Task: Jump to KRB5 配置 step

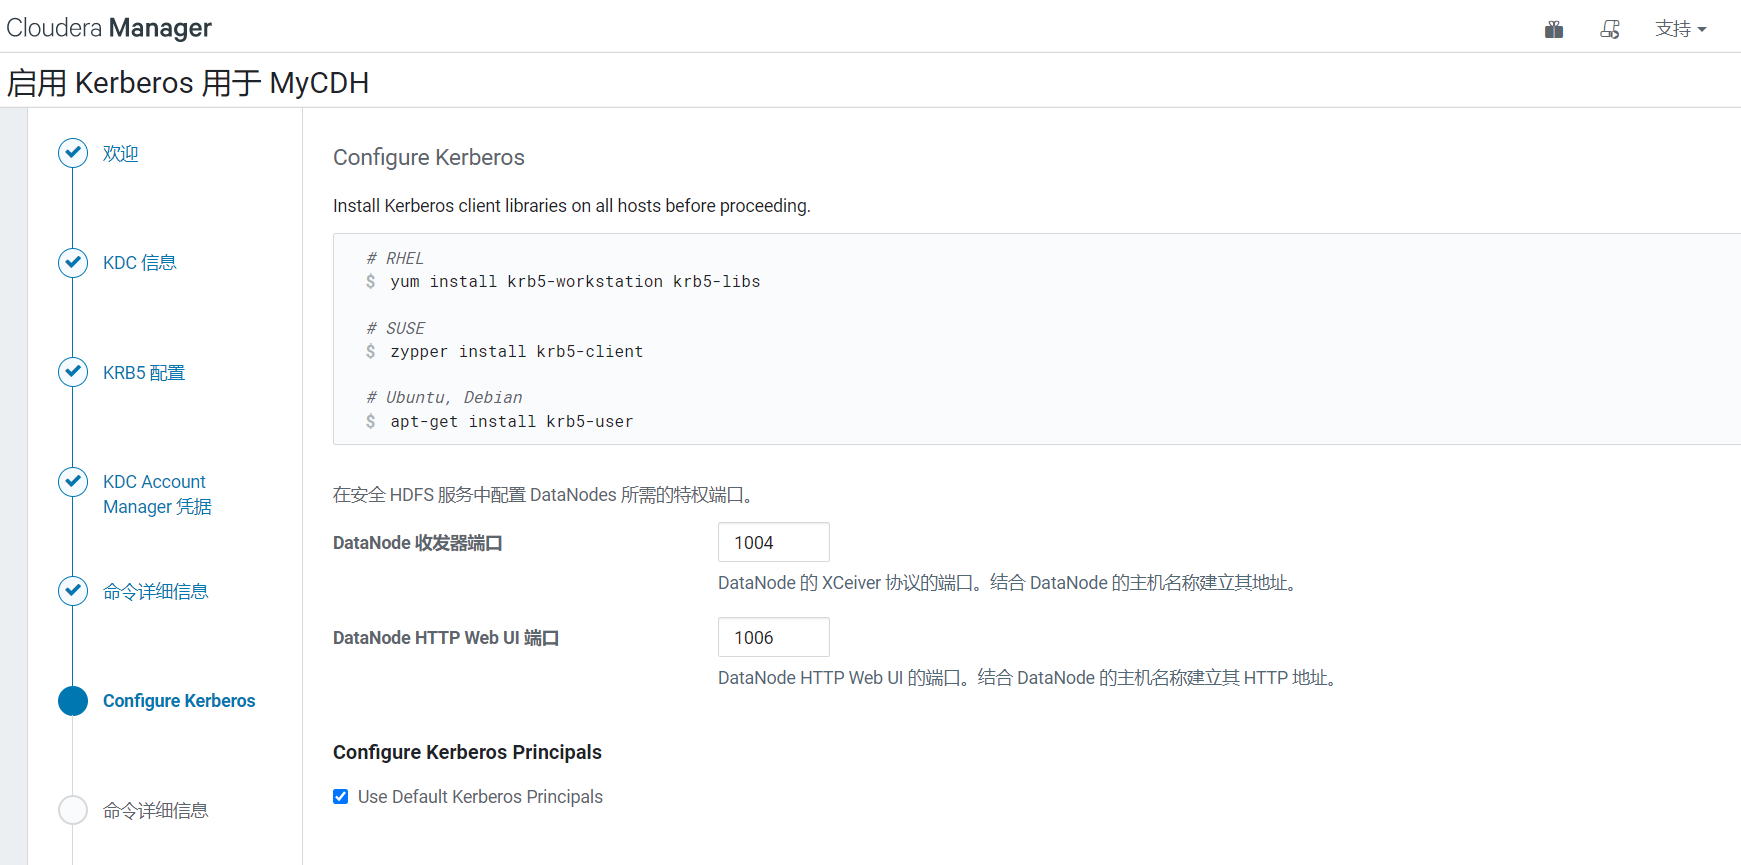Action: [x=144, y=373]
